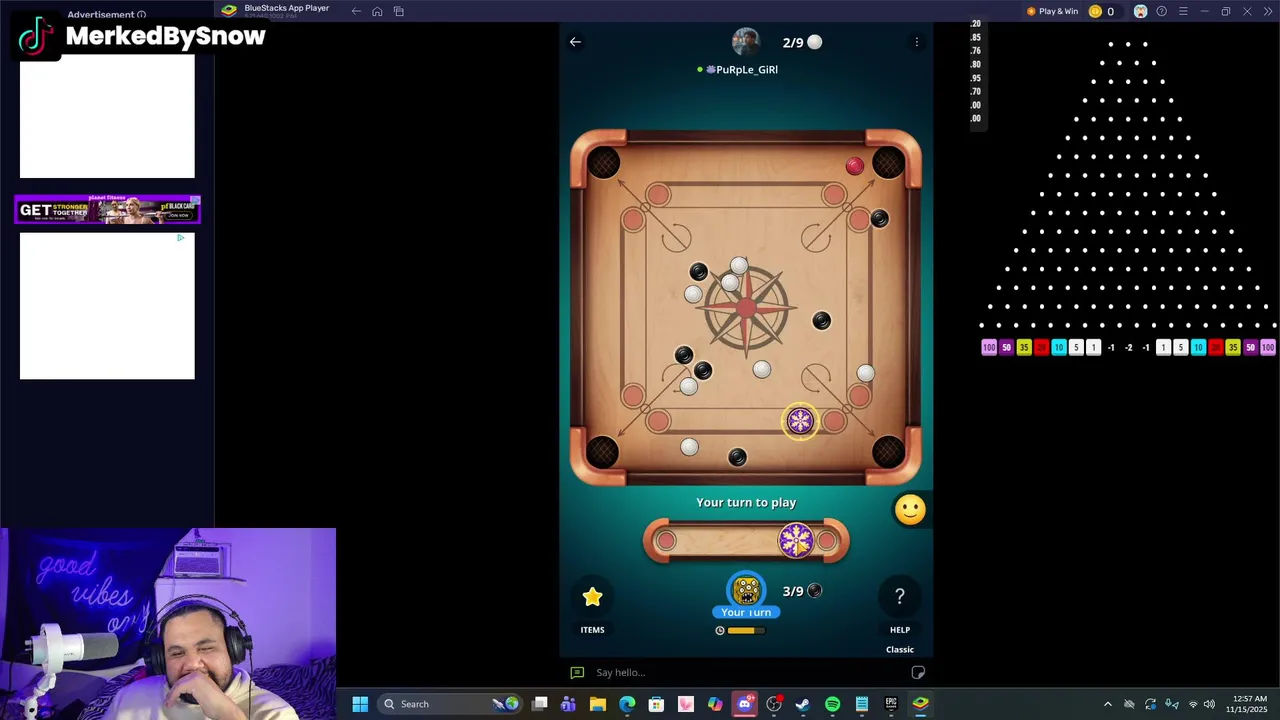Click the AdChoices icon on lower ad
This screenshot has width=1280, height=720.
coord(180,238)
